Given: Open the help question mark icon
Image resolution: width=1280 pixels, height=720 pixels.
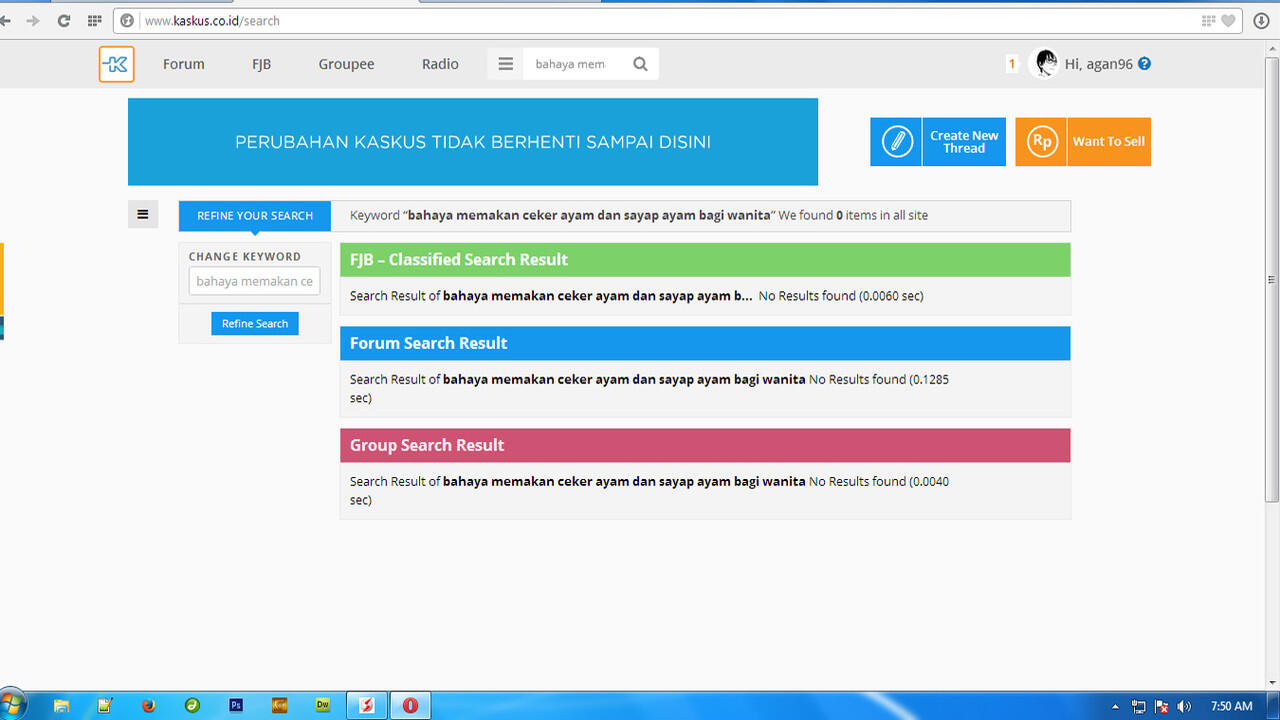Looking at the screenshot, I should (1145, 64).
